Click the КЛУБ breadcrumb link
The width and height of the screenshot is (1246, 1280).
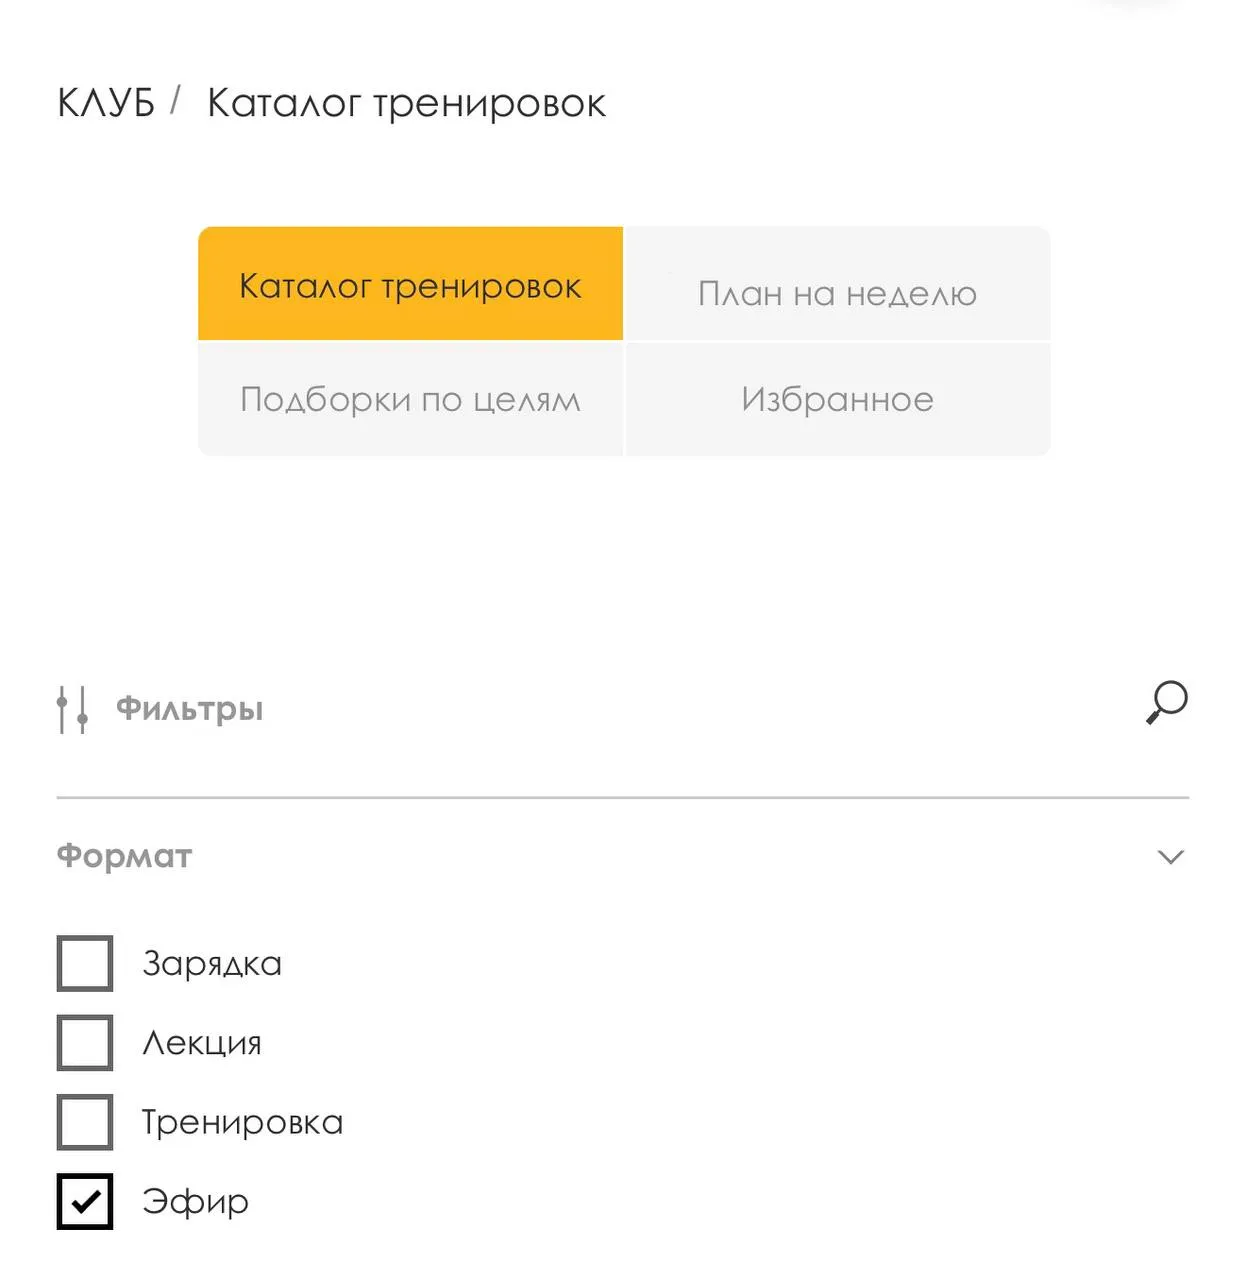click(x=106, y=102)
